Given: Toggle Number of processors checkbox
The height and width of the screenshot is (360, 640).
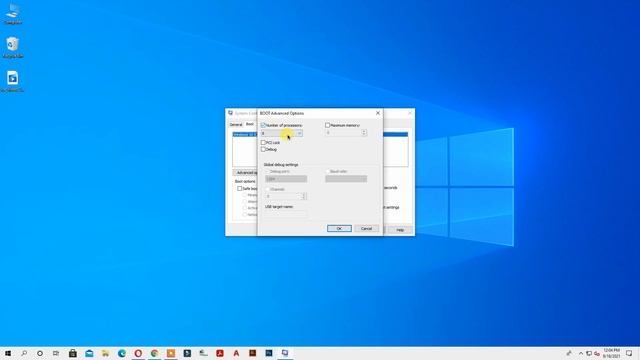Looking at the screenshot, I should [263, 125].
